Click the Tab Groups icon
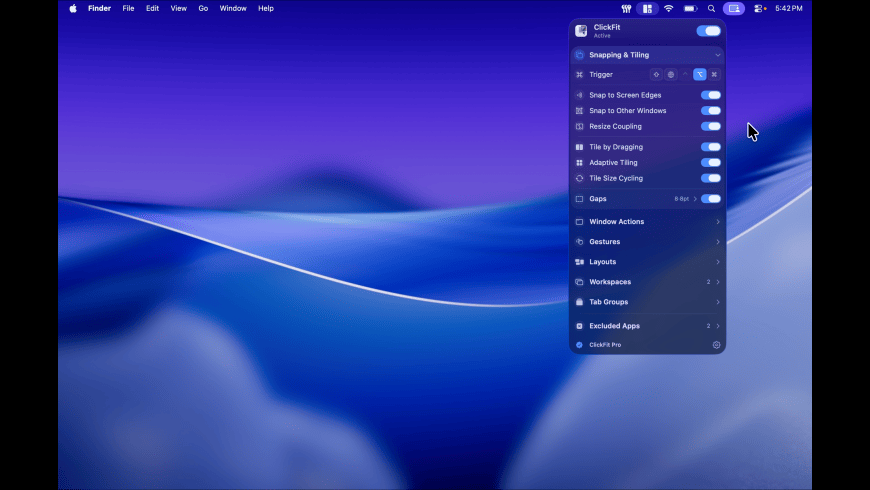 tap(579, 301)
